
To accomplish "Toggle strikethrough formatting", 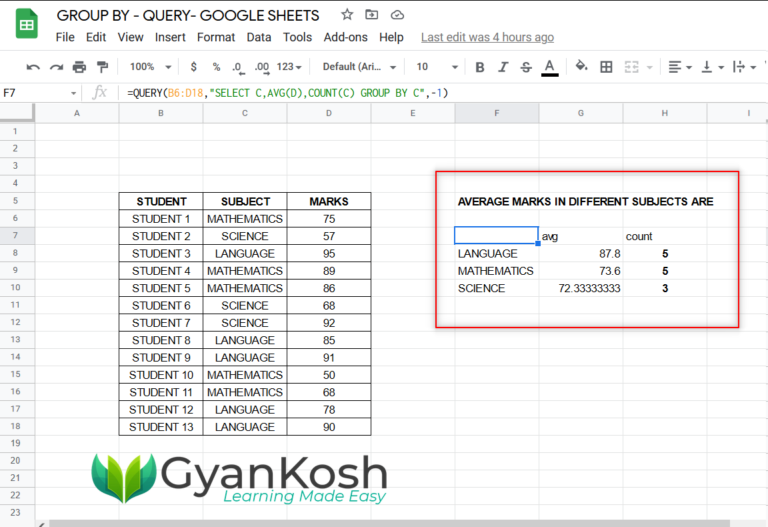I will (x=526, y=67).
